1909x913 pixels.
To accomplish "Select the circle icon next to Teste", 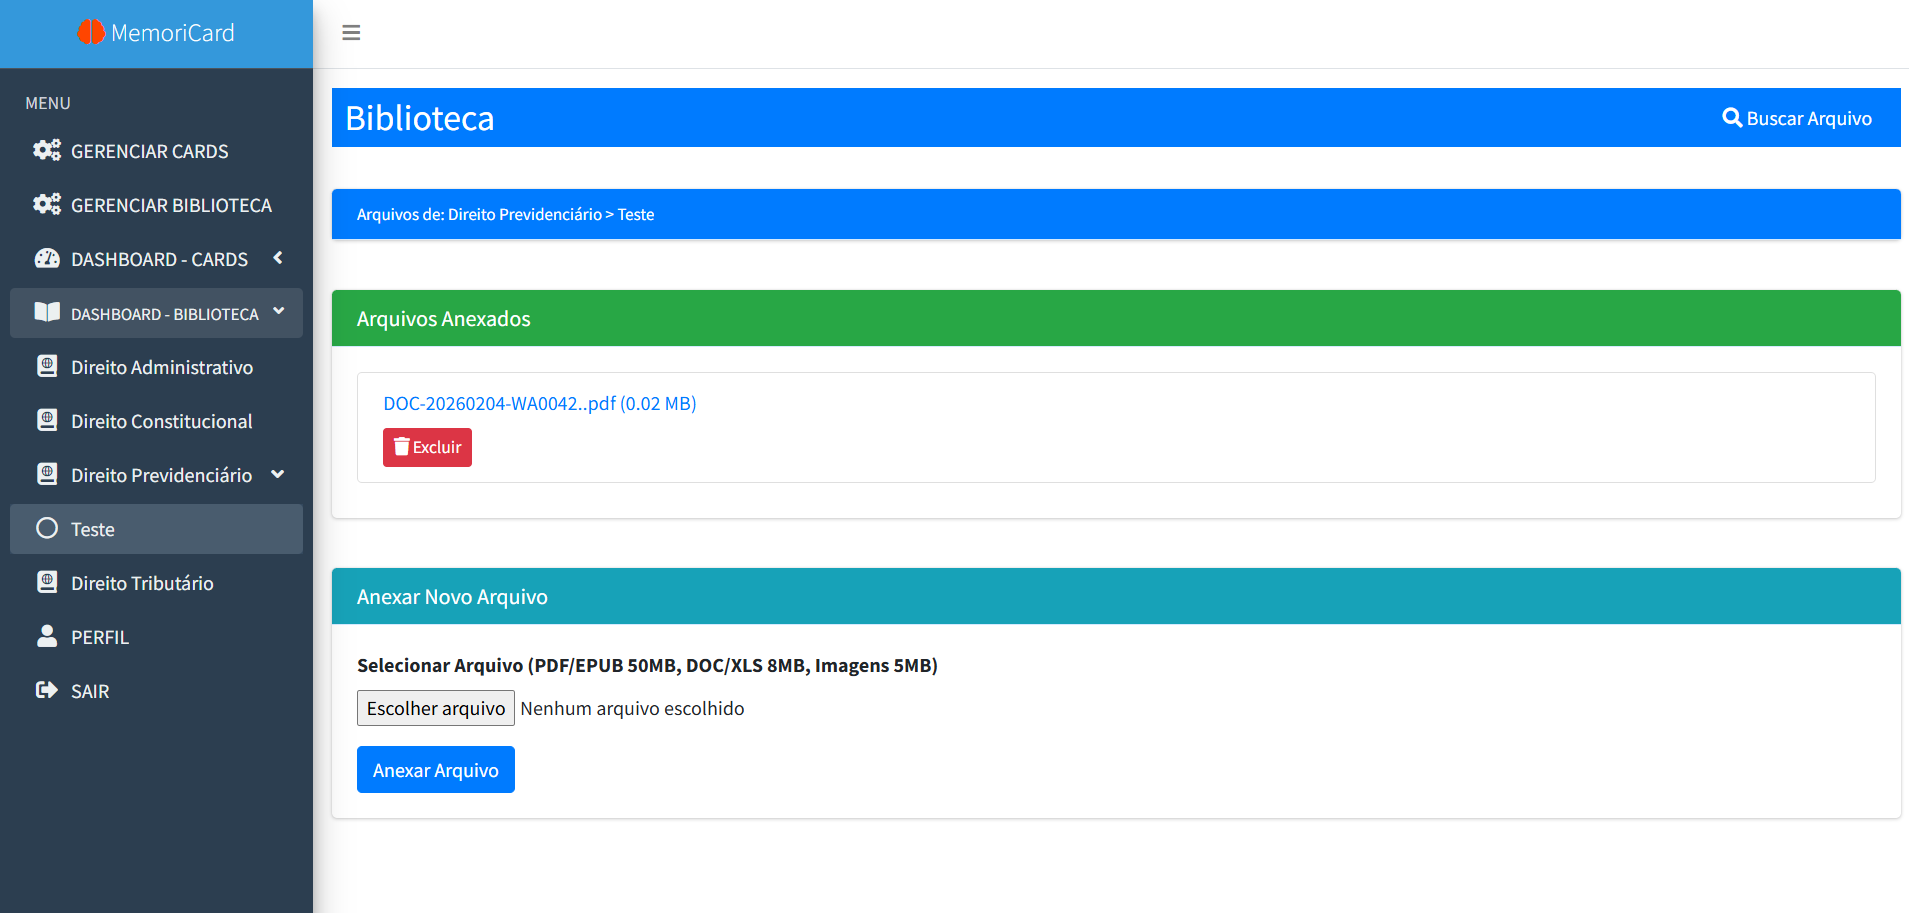I will click(47, 529).
